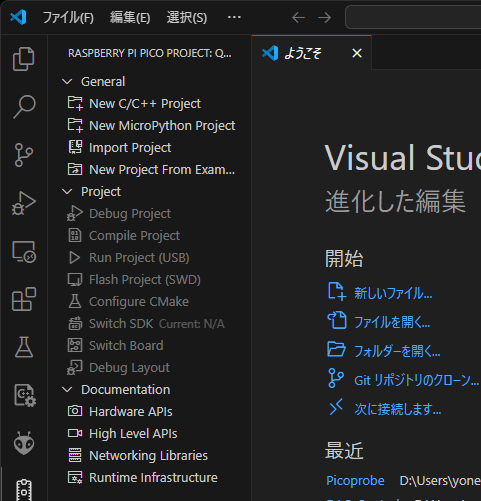
Task: Select New Project From Example
Action: (x=149, y=170)
